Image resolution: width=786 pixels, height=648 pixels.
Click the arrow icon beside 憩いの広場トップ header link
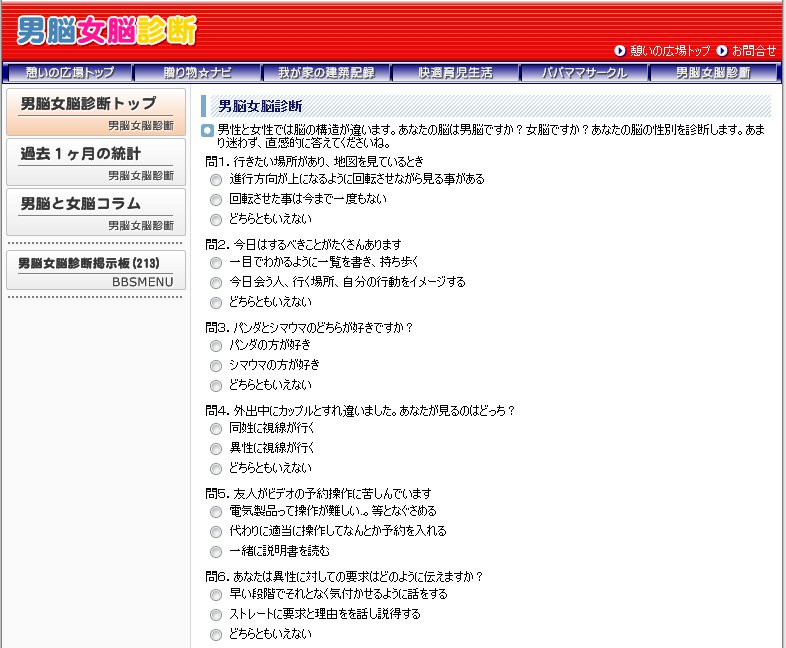(620, 50)
